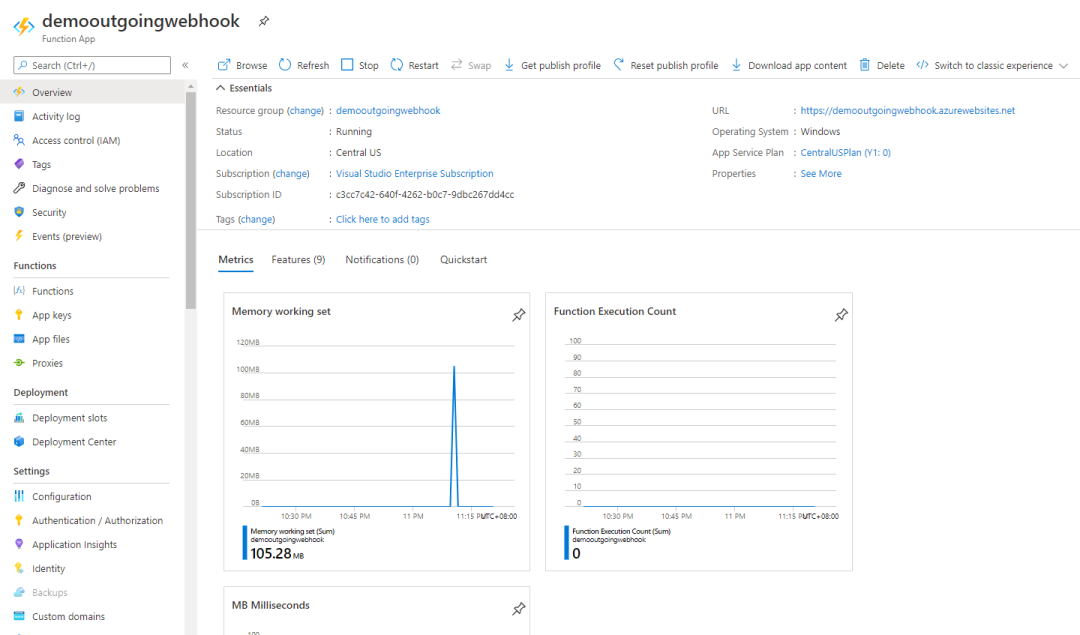Screen dimensions: 1080x635
Task: Collapse the Essentials section
Action: (x=244, y=88)
